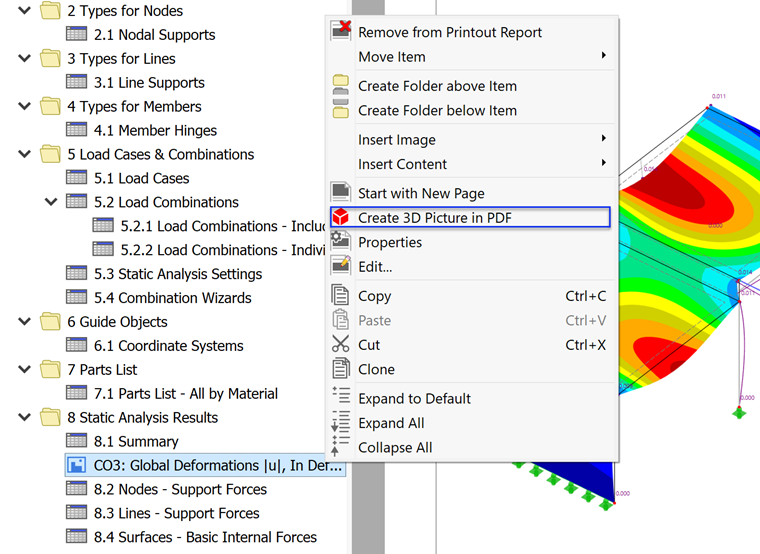Select 5.4 Combination Wizards

pyautogui.click(x=173, y=298)
